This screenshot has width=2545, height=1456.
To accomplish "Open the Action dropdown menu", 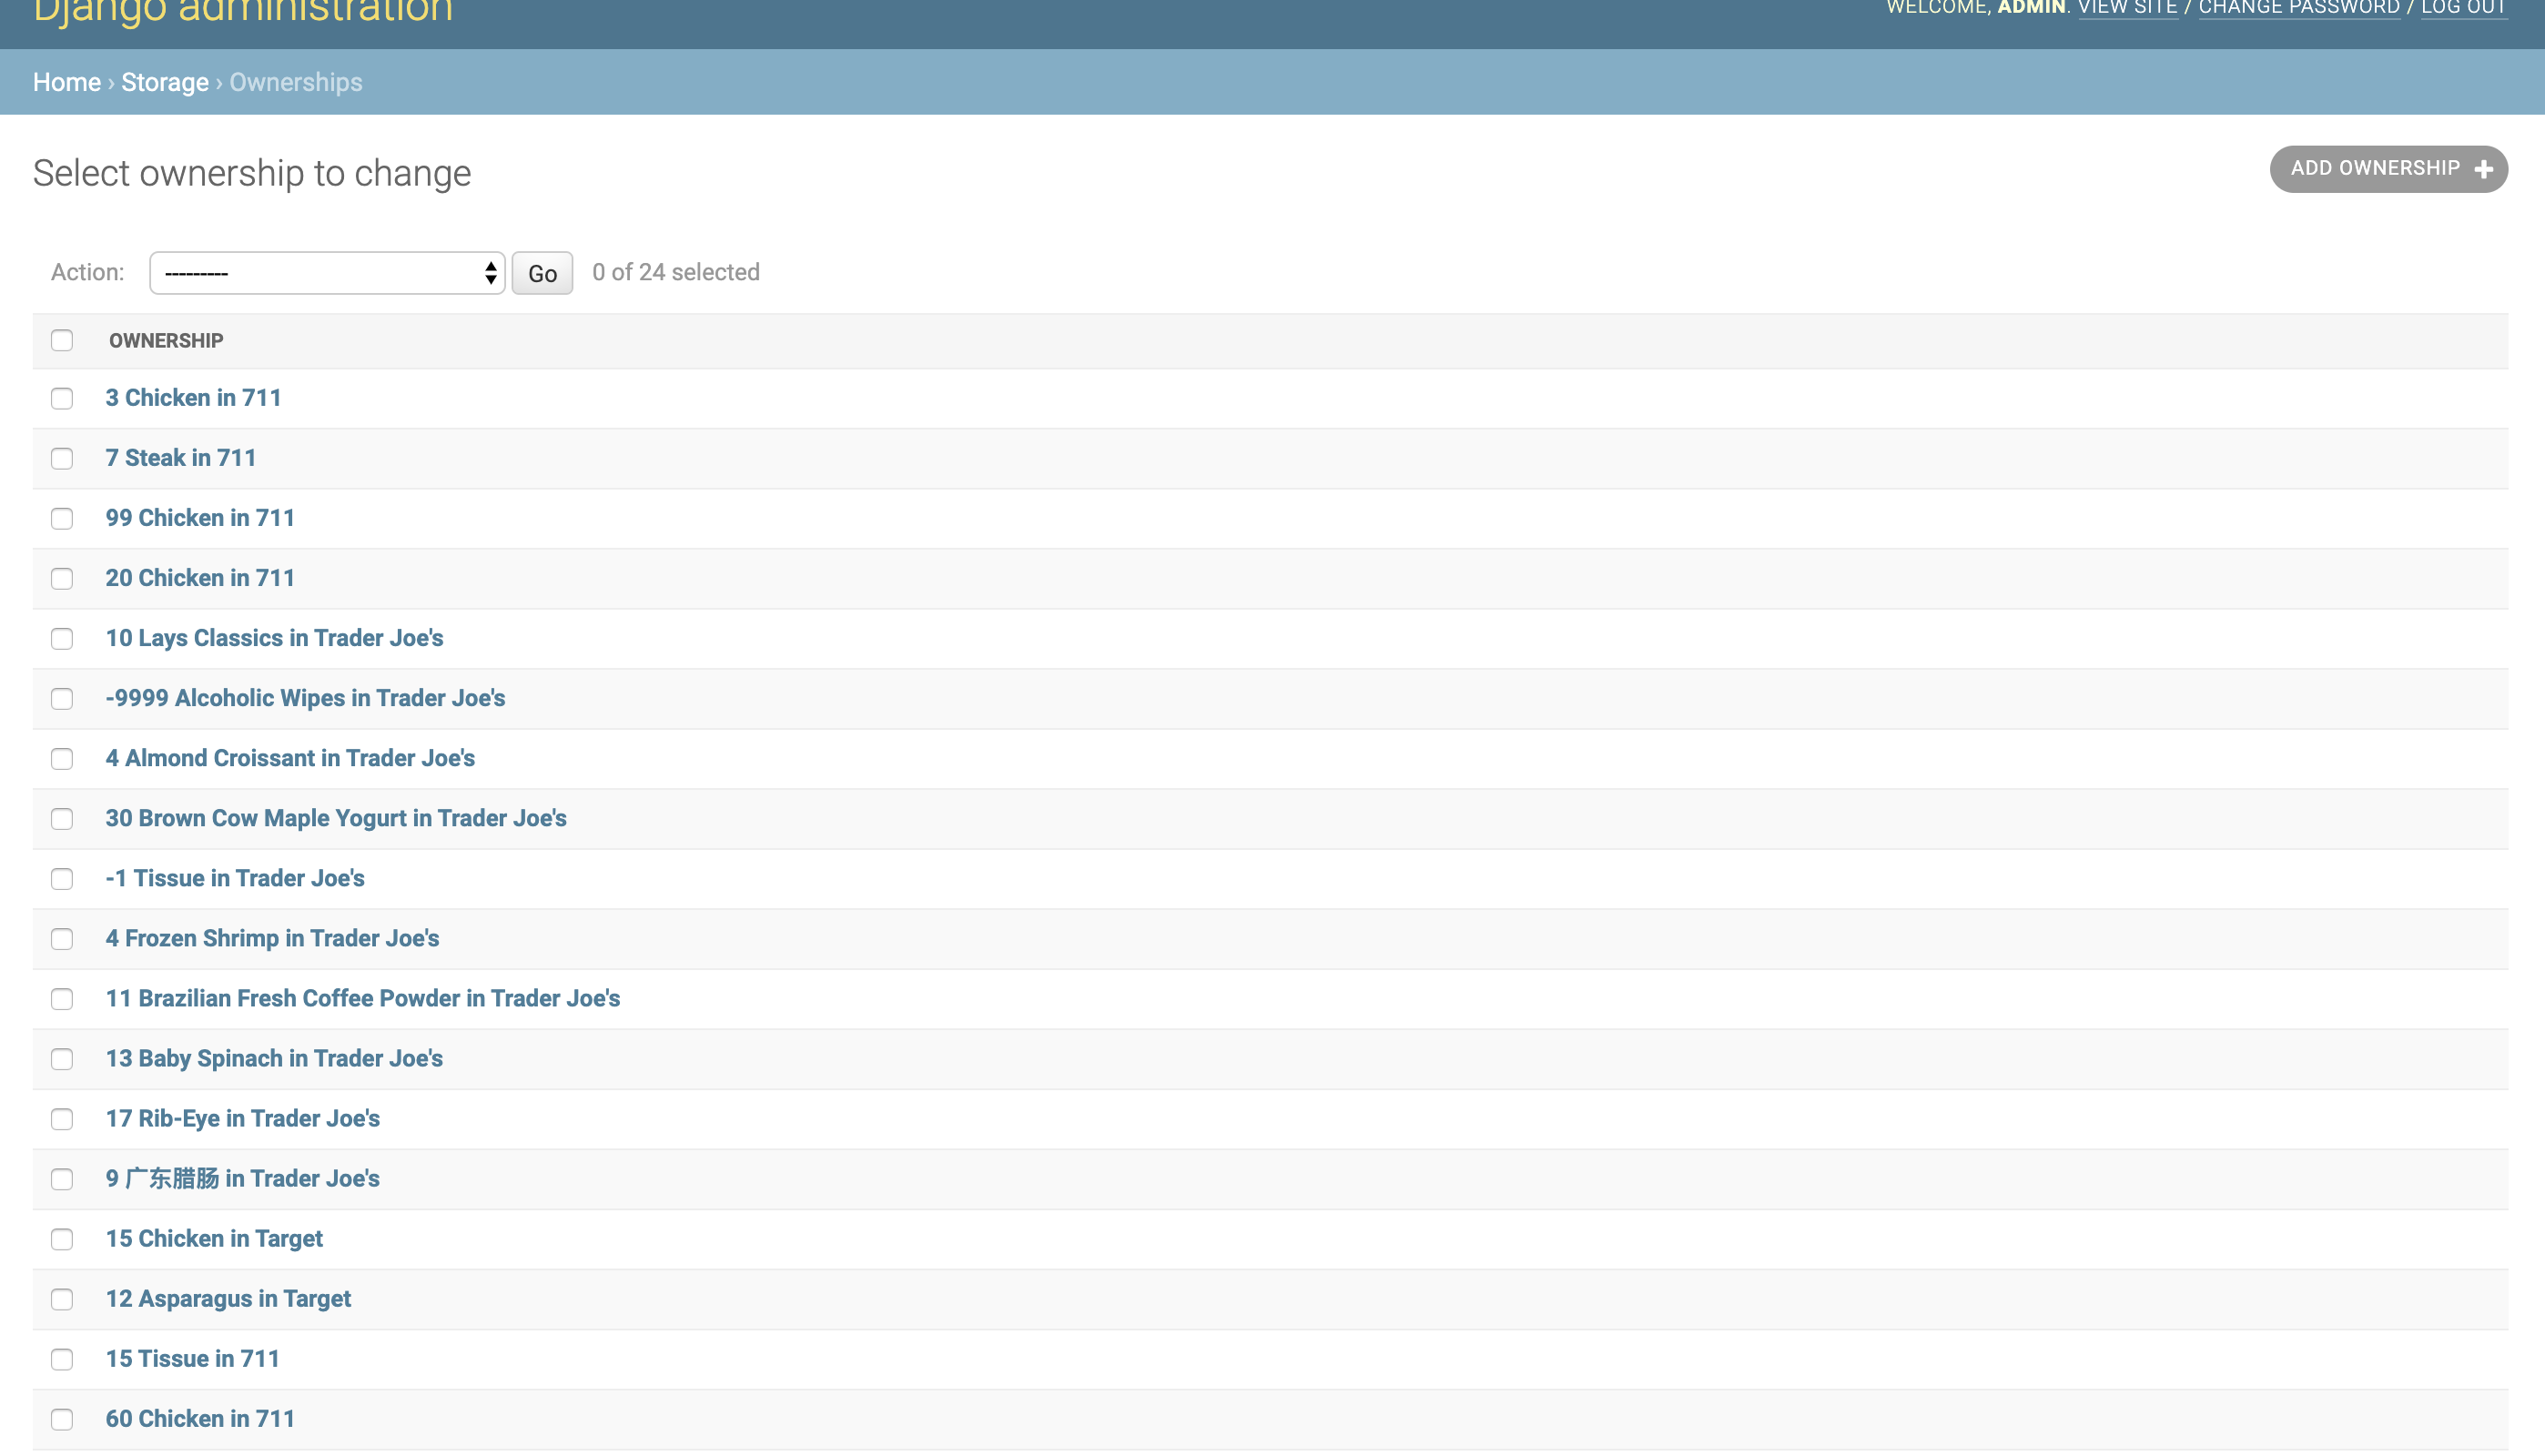I will pyautogui.click(x=327, y=273).
